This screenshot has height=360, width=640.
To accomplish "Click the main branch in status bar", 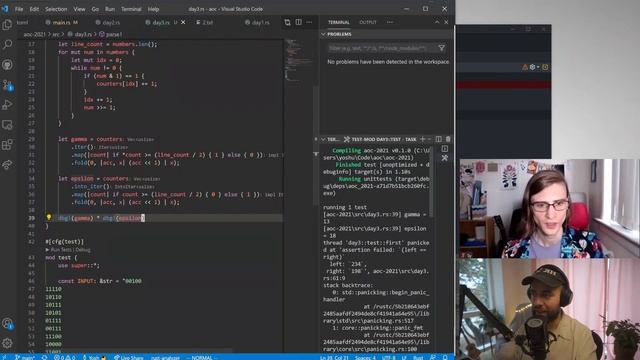I will [25, 358].
